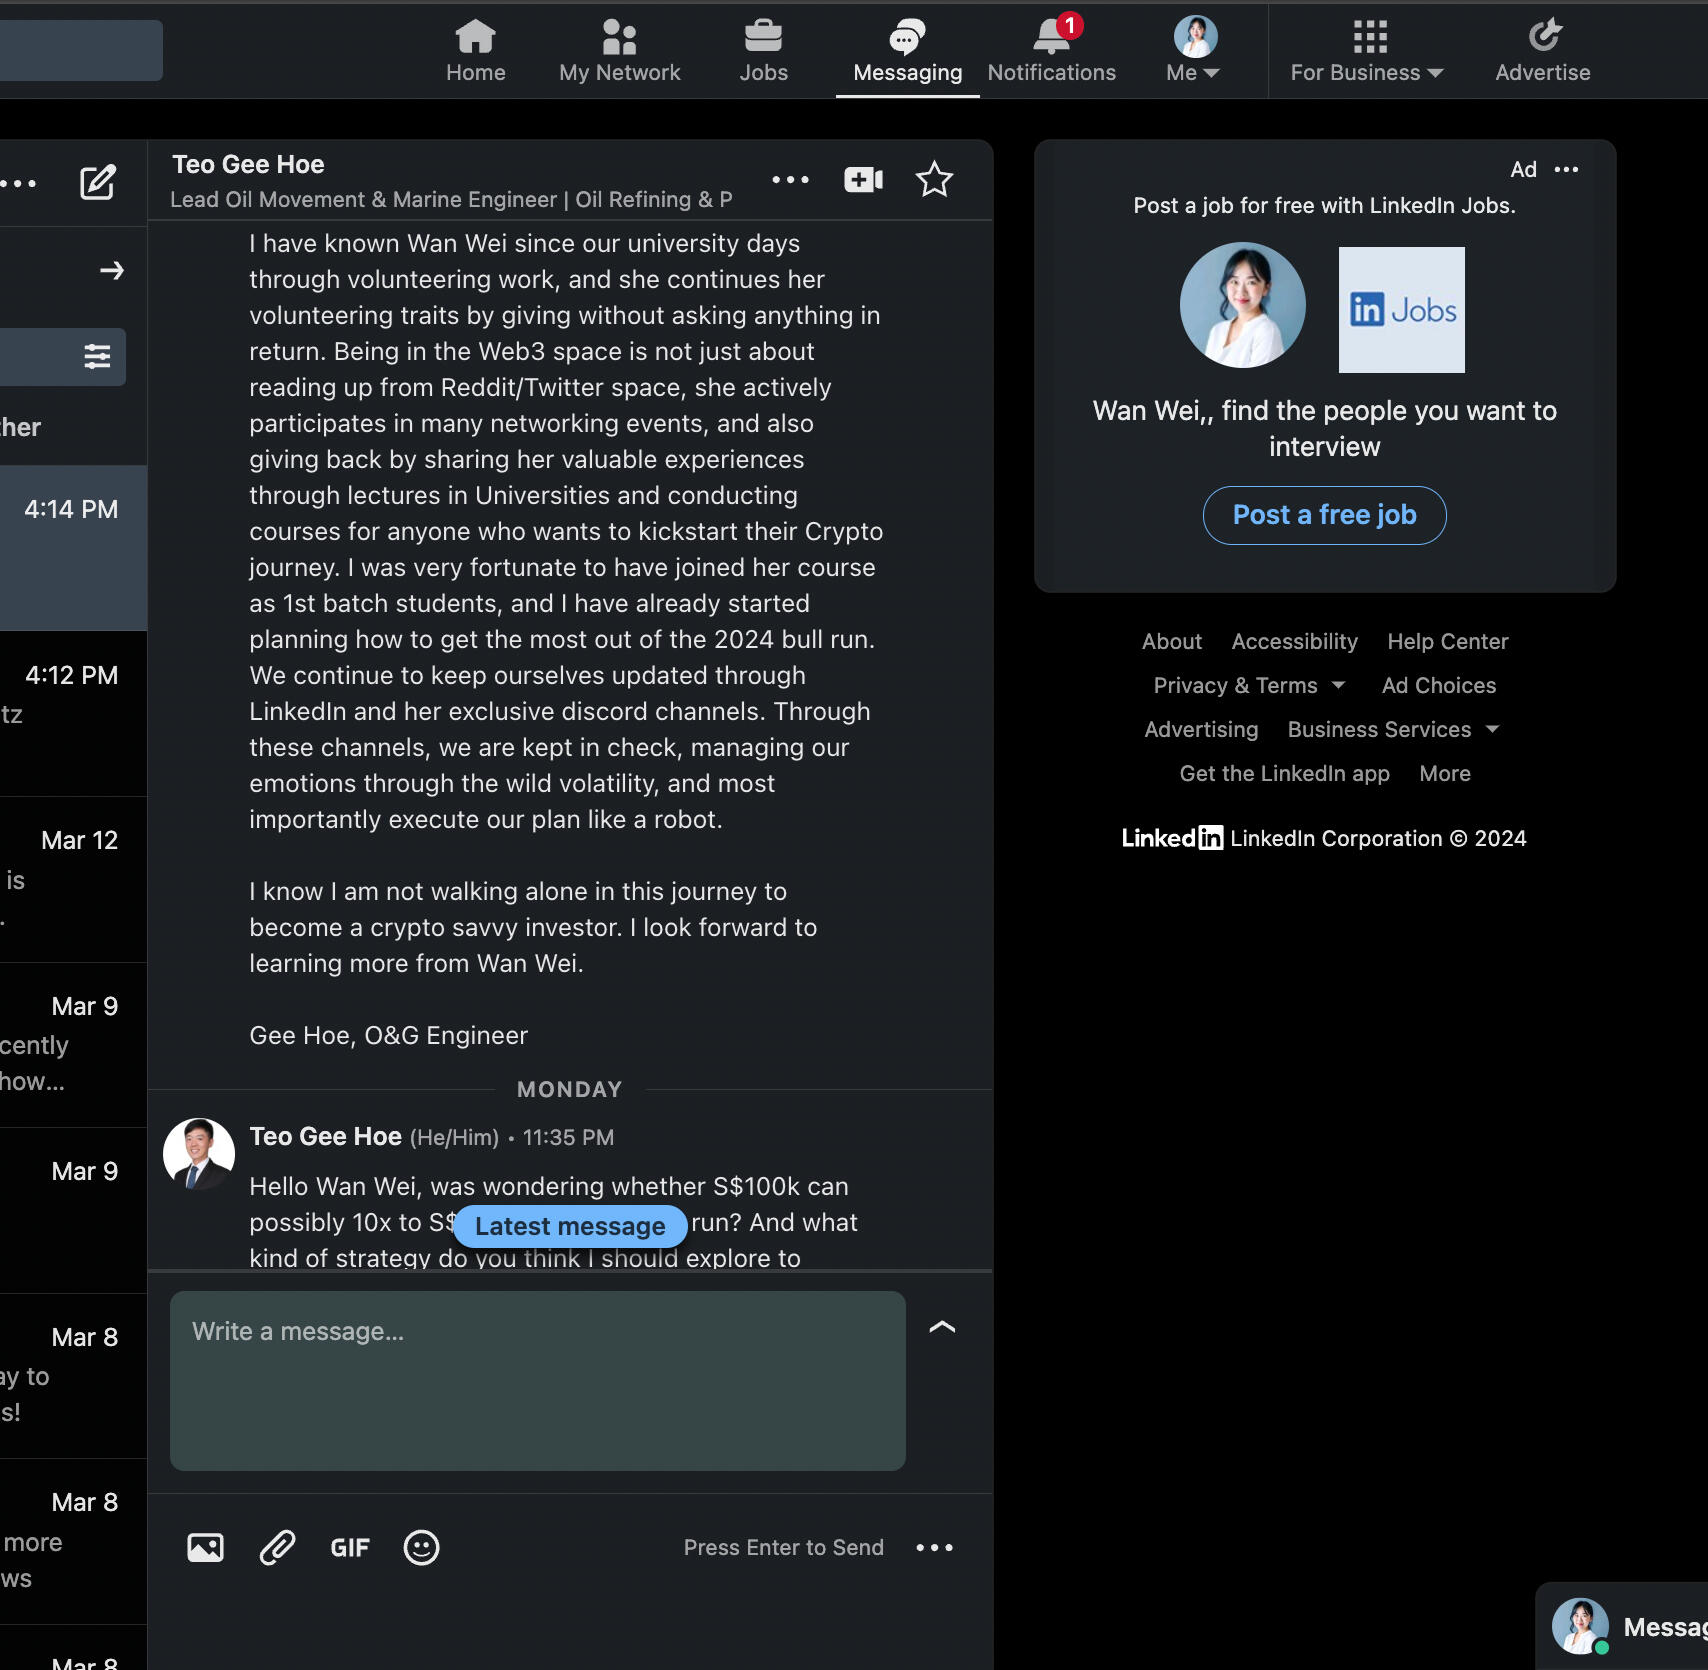Open the 4:14 PM conversation

click(73, 548)
